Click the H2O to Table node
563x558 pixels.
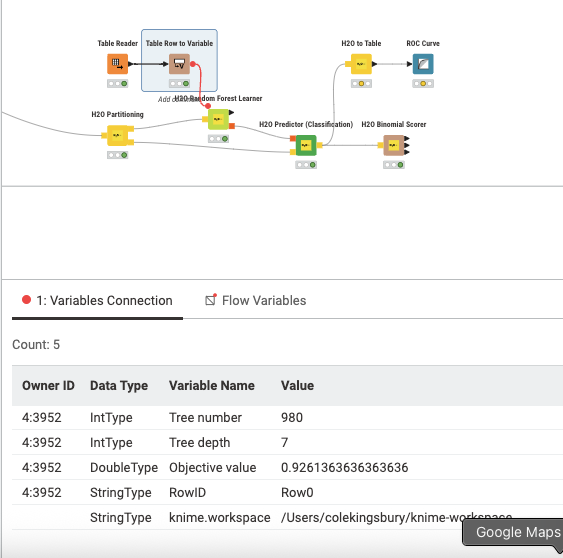[x=361, y=64]
